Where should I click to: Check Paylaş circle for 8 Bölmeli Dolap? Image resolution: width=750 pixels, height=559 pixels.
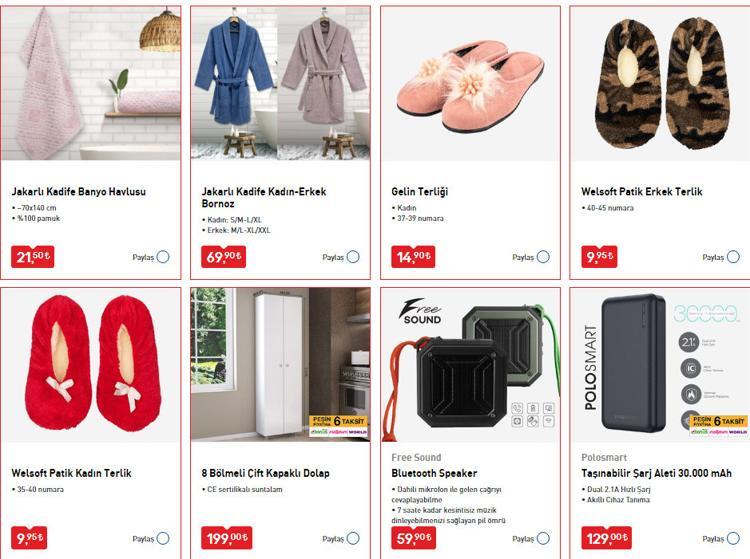(353, 538)
